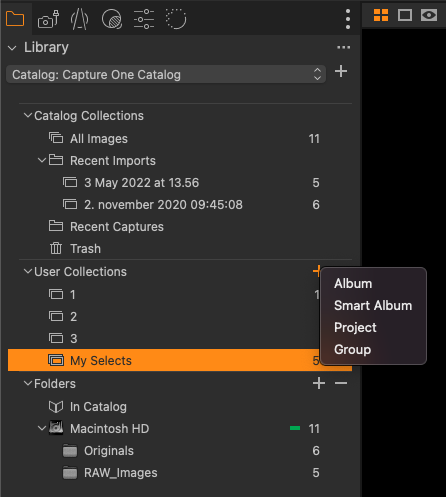This screenshot has width=446, height=497.
Task: Click the Originals folder icon
Action: click(70, 451)
